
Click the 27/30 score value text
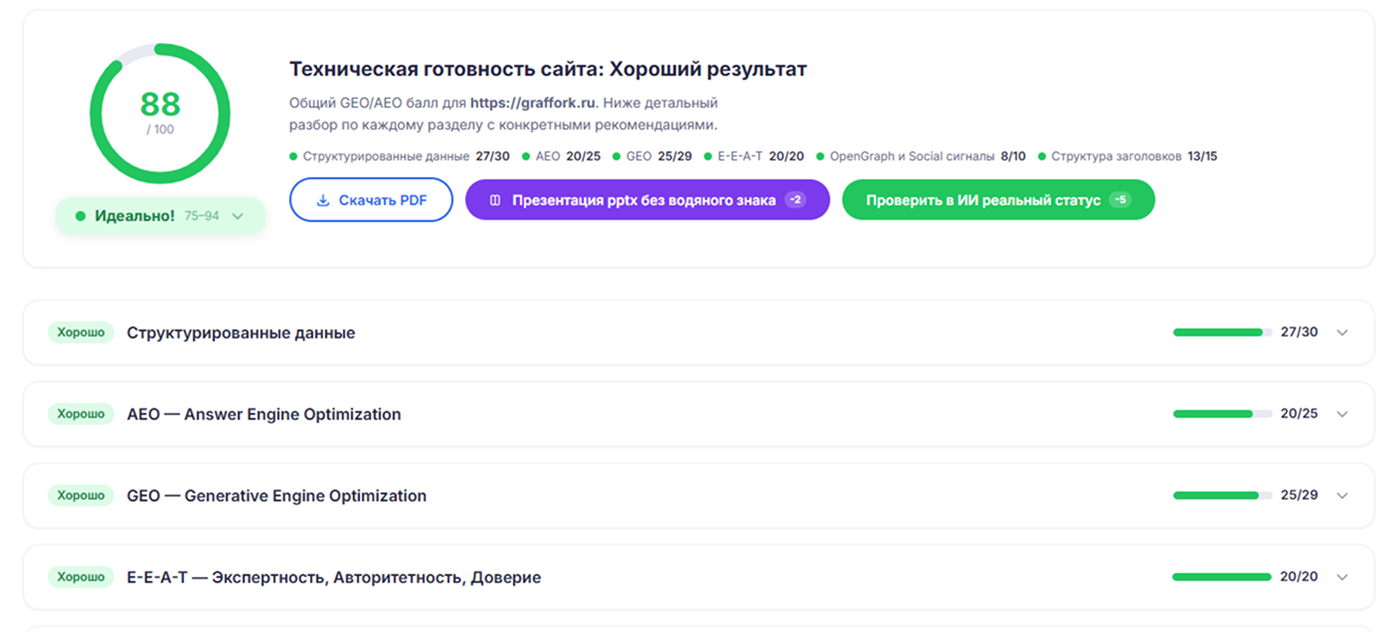(x=1299, y=333)
